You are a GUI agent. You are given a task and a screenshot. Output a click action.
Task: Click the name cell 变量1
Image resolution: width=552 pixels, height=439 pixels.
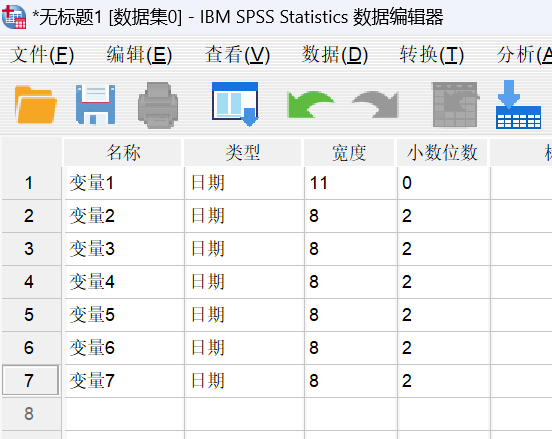click(x=125, y=183)
